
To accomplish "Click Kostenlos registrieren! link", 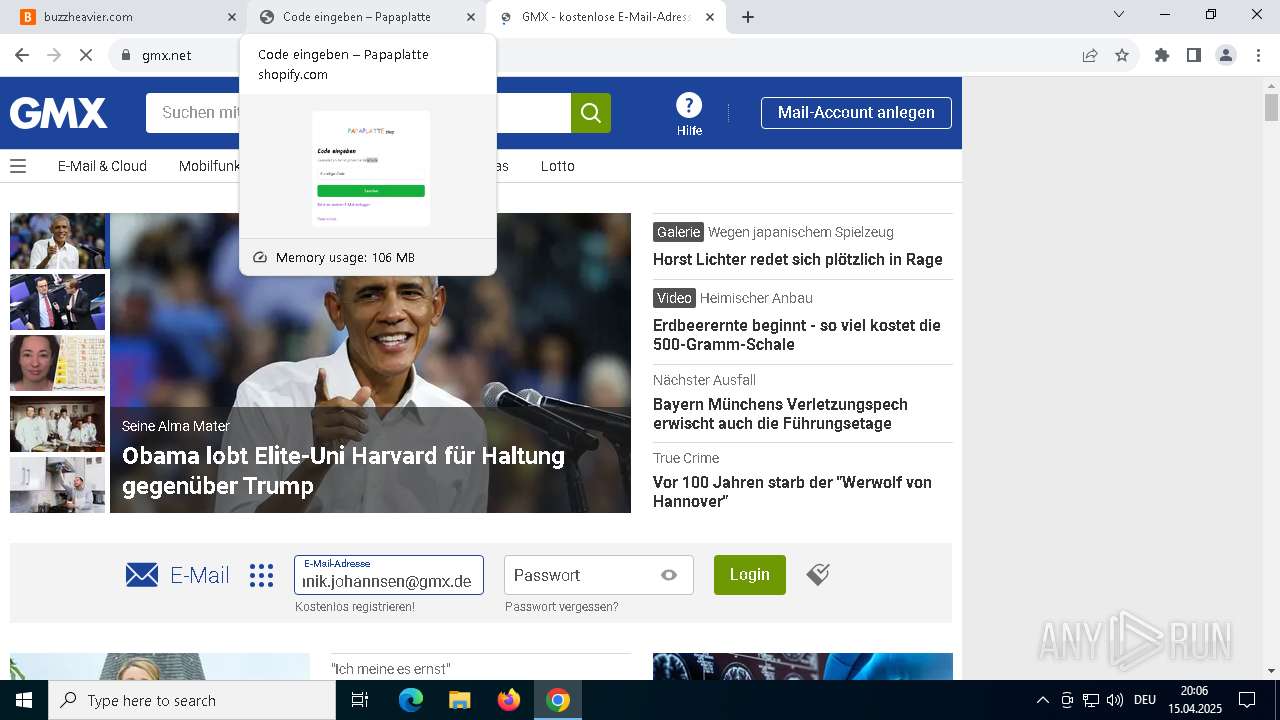I will 355,607.
